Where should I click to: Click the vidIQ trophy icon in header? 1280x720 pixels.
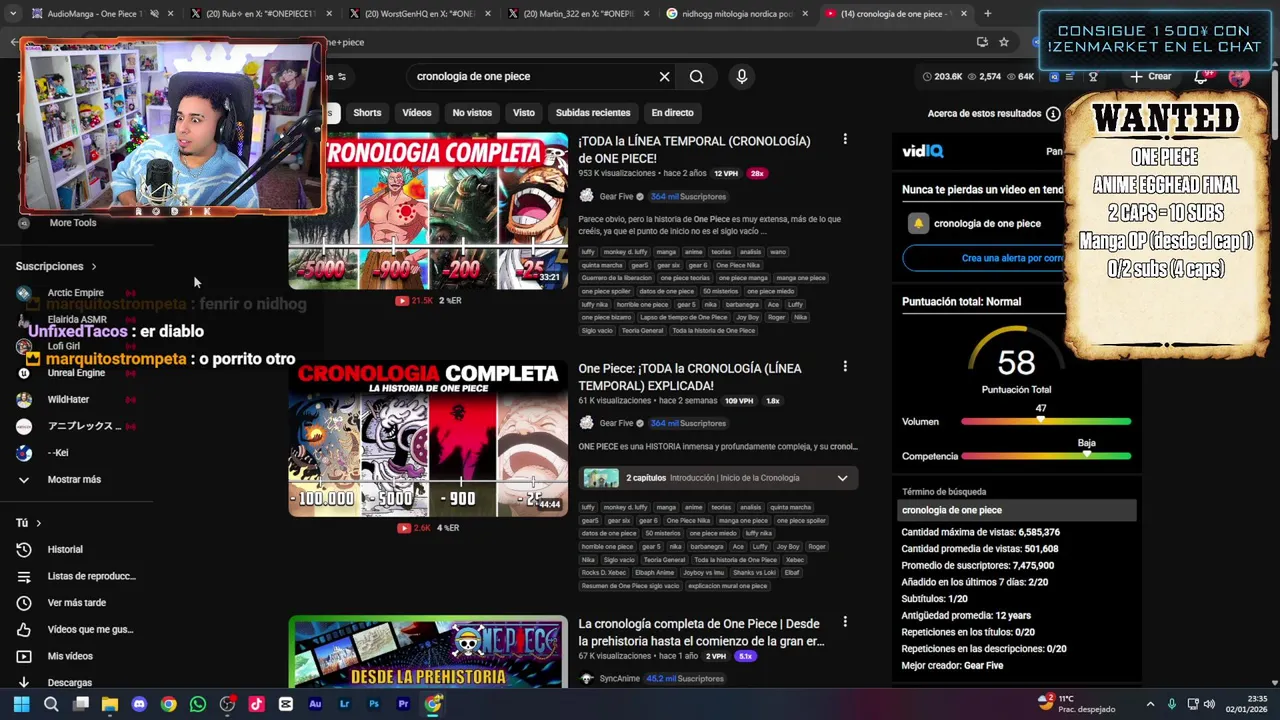click(1093, 77)
